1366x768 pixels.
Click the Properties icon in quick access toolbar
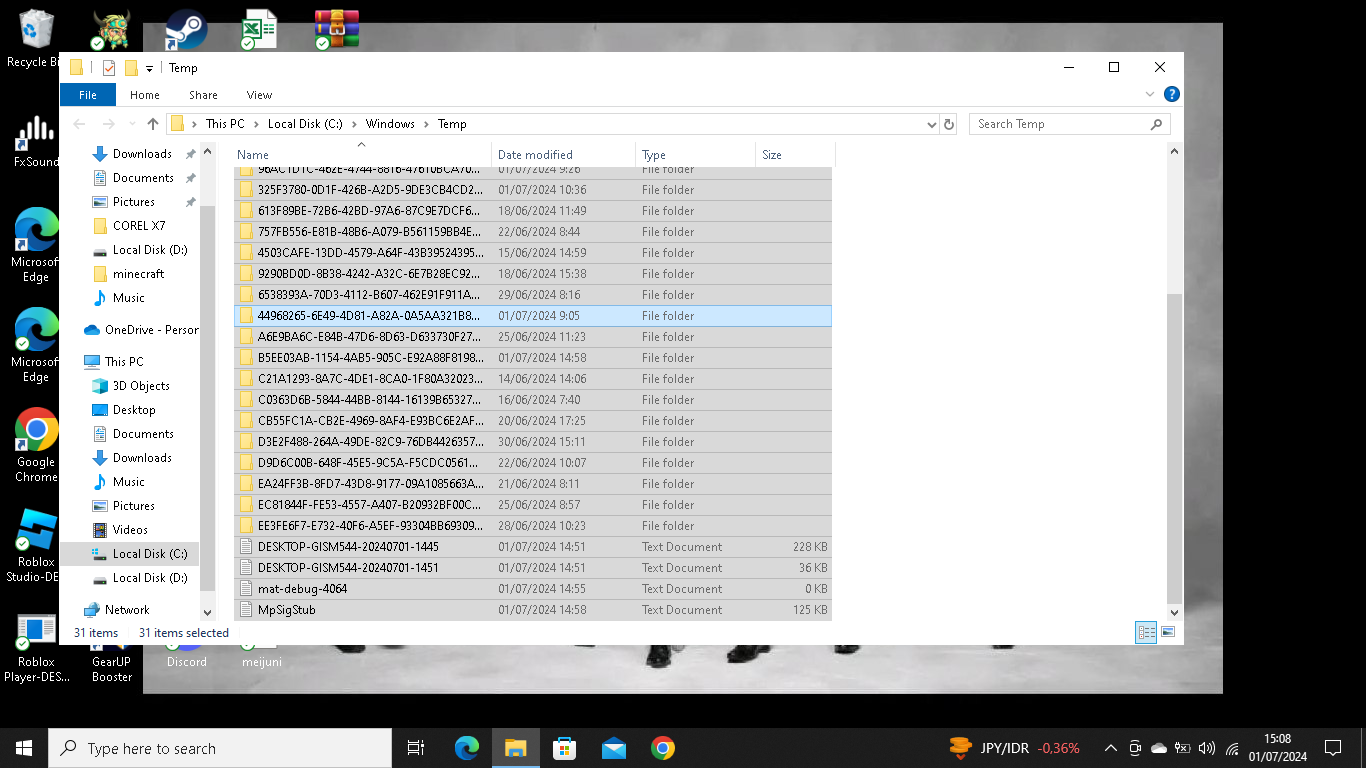tap(109, 68)
